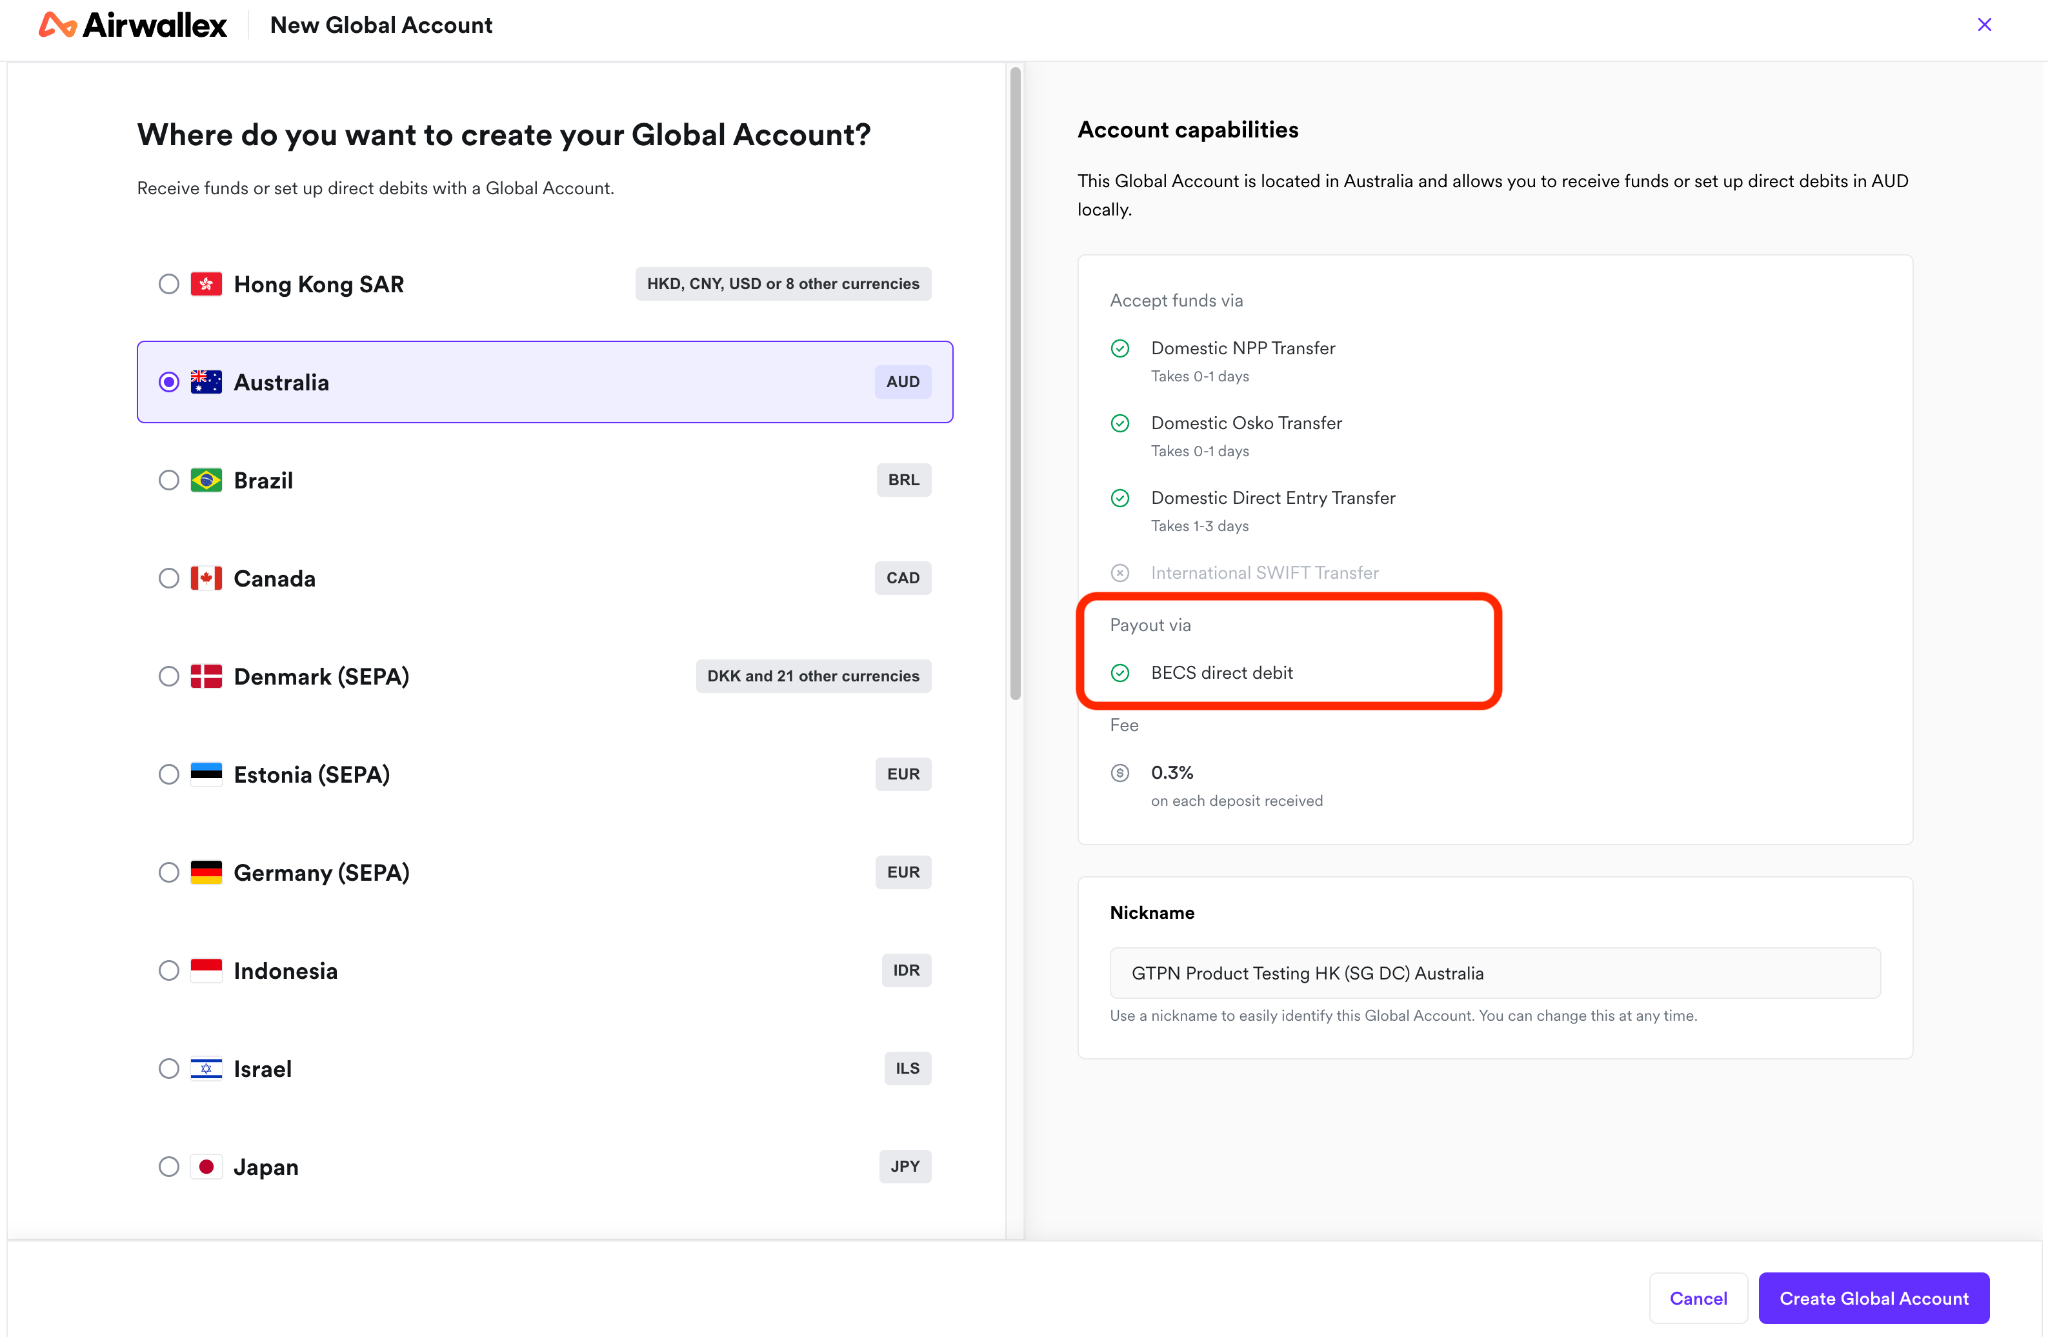Click the Estonian flag icon
Image resolution: width=2048 pixels, height=1337 pixels.
(206, 774)
